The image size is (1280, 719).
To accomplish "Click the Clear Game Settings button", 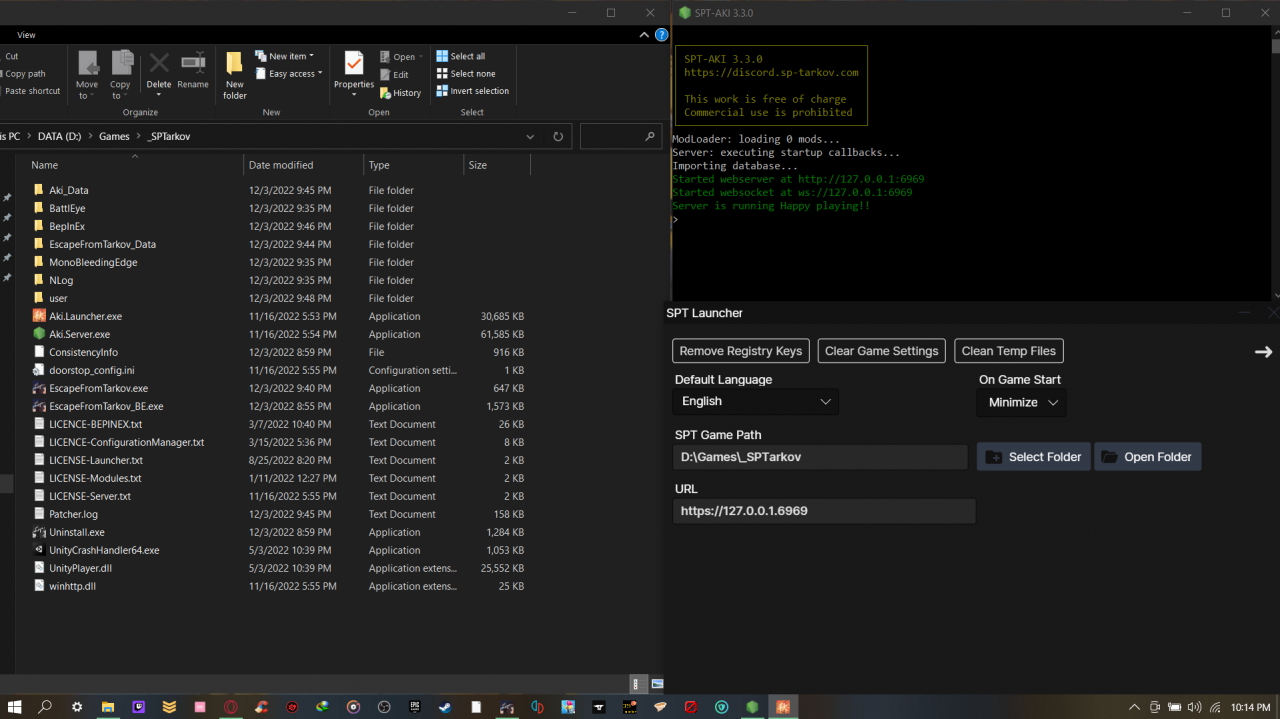I will 882,351.
